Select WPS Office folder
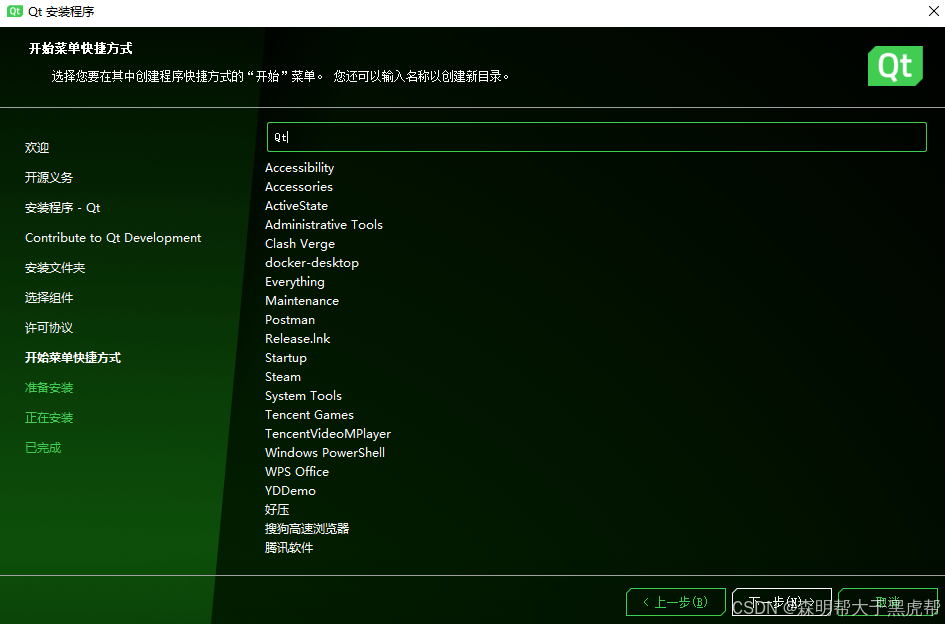 point(297,471)
